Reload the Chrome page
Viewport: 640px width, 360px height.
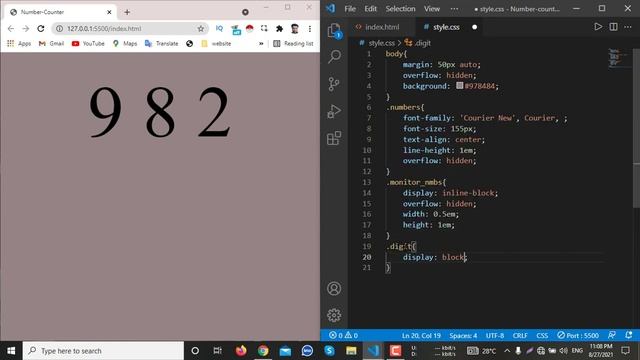tap(40, 28)
